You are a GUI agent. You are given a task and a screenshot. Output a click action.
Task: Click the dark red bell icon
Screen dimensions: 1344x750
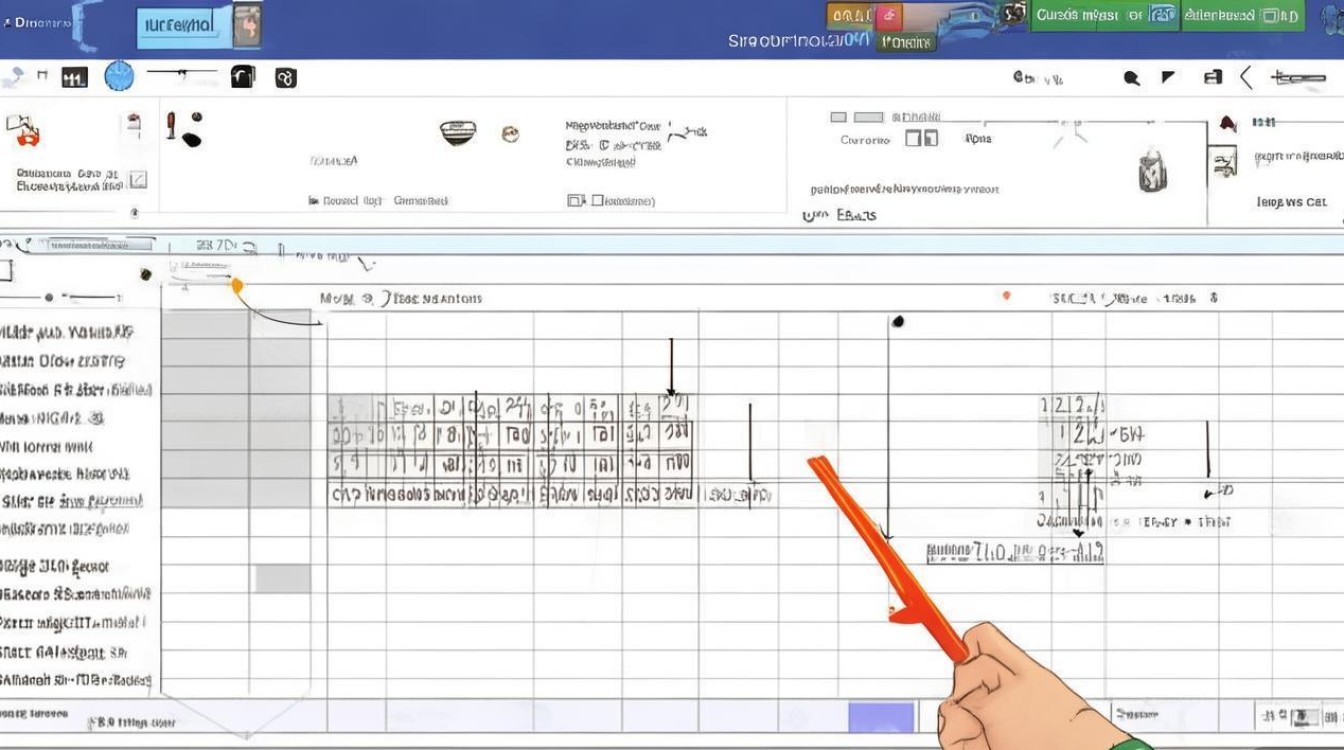click(1227, 123)
